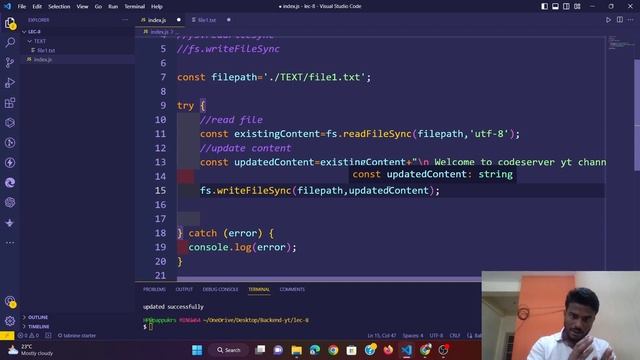Select file1.txt in the Explorer tree

[78, 50]
